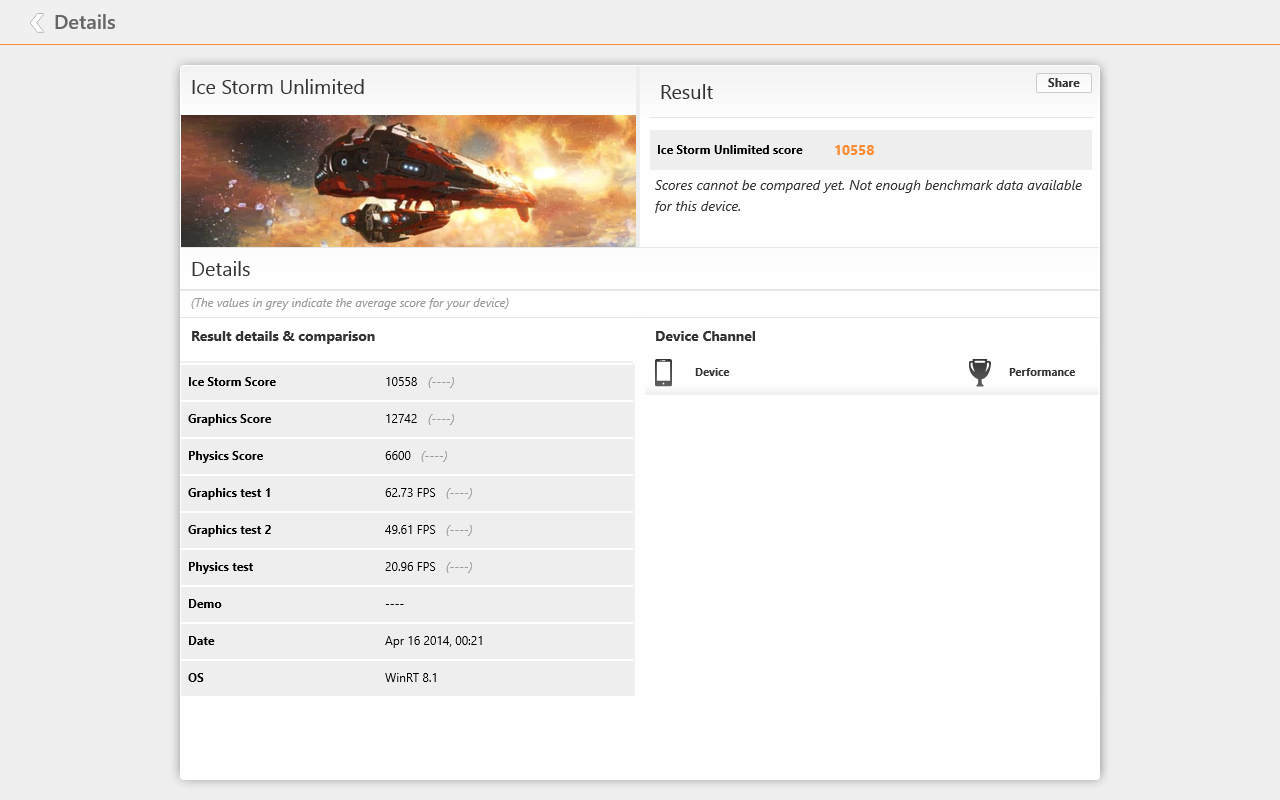
Task: Select the Graphics test 2 row label
Action: point(230,530)
